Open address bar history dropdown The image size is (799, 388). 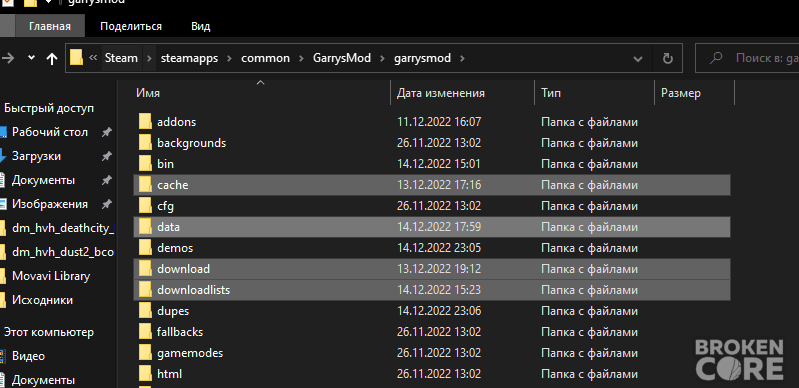[637, 59]
